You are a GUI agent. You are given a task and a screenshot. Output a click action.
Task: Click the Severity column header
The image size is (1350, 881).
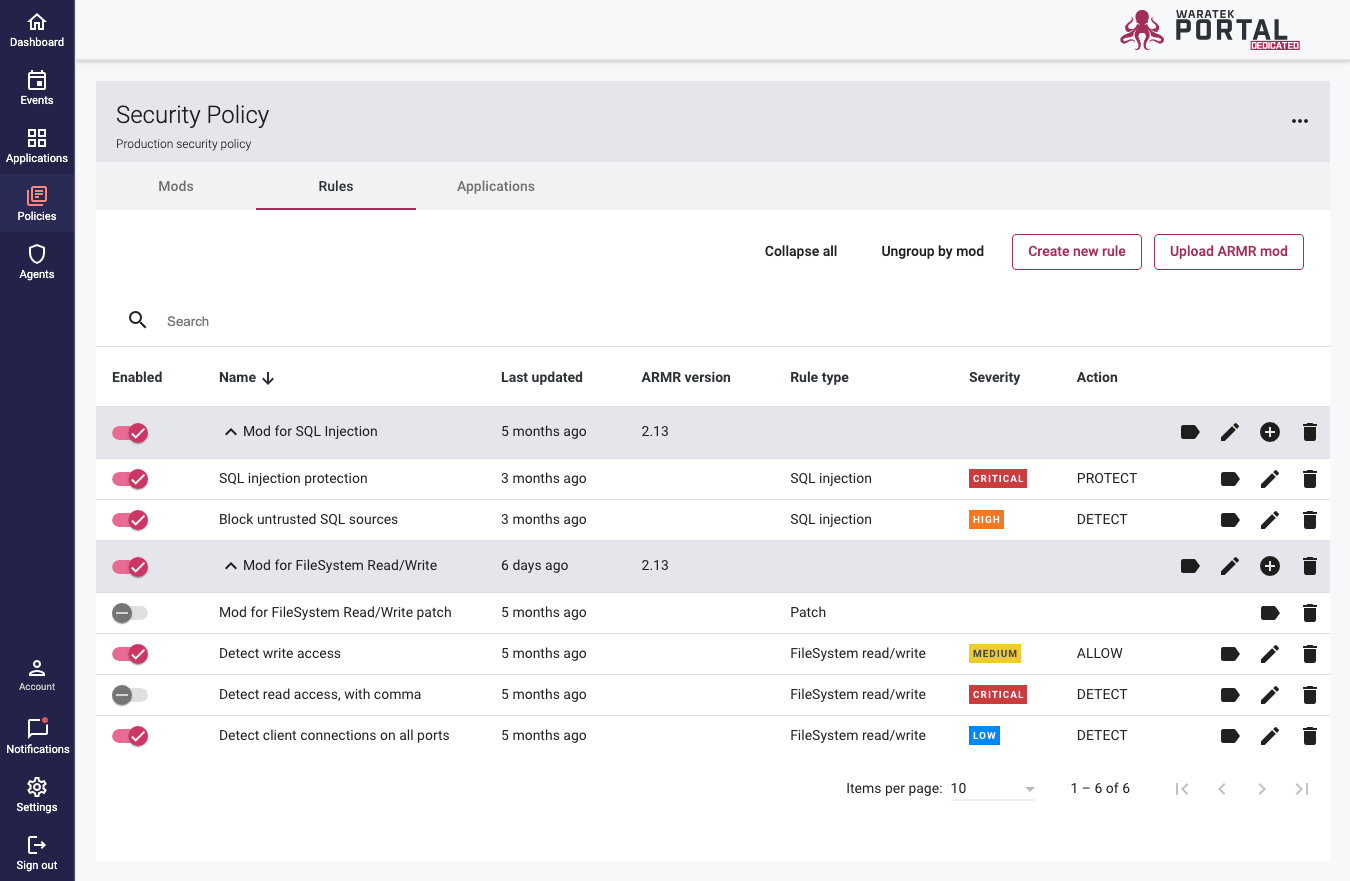[994, 377]
